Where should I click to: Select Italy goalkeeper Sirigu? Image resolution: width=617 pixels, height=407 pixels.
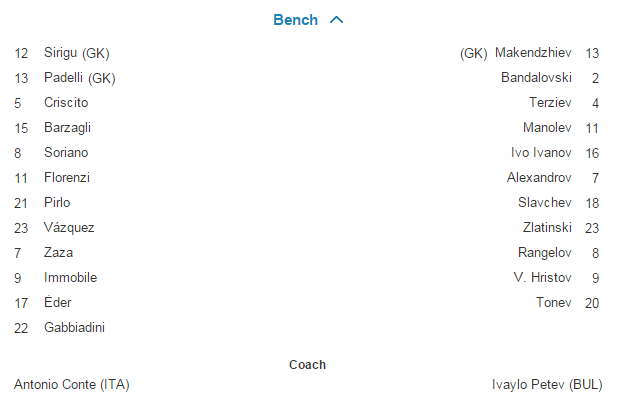[76, 53]
